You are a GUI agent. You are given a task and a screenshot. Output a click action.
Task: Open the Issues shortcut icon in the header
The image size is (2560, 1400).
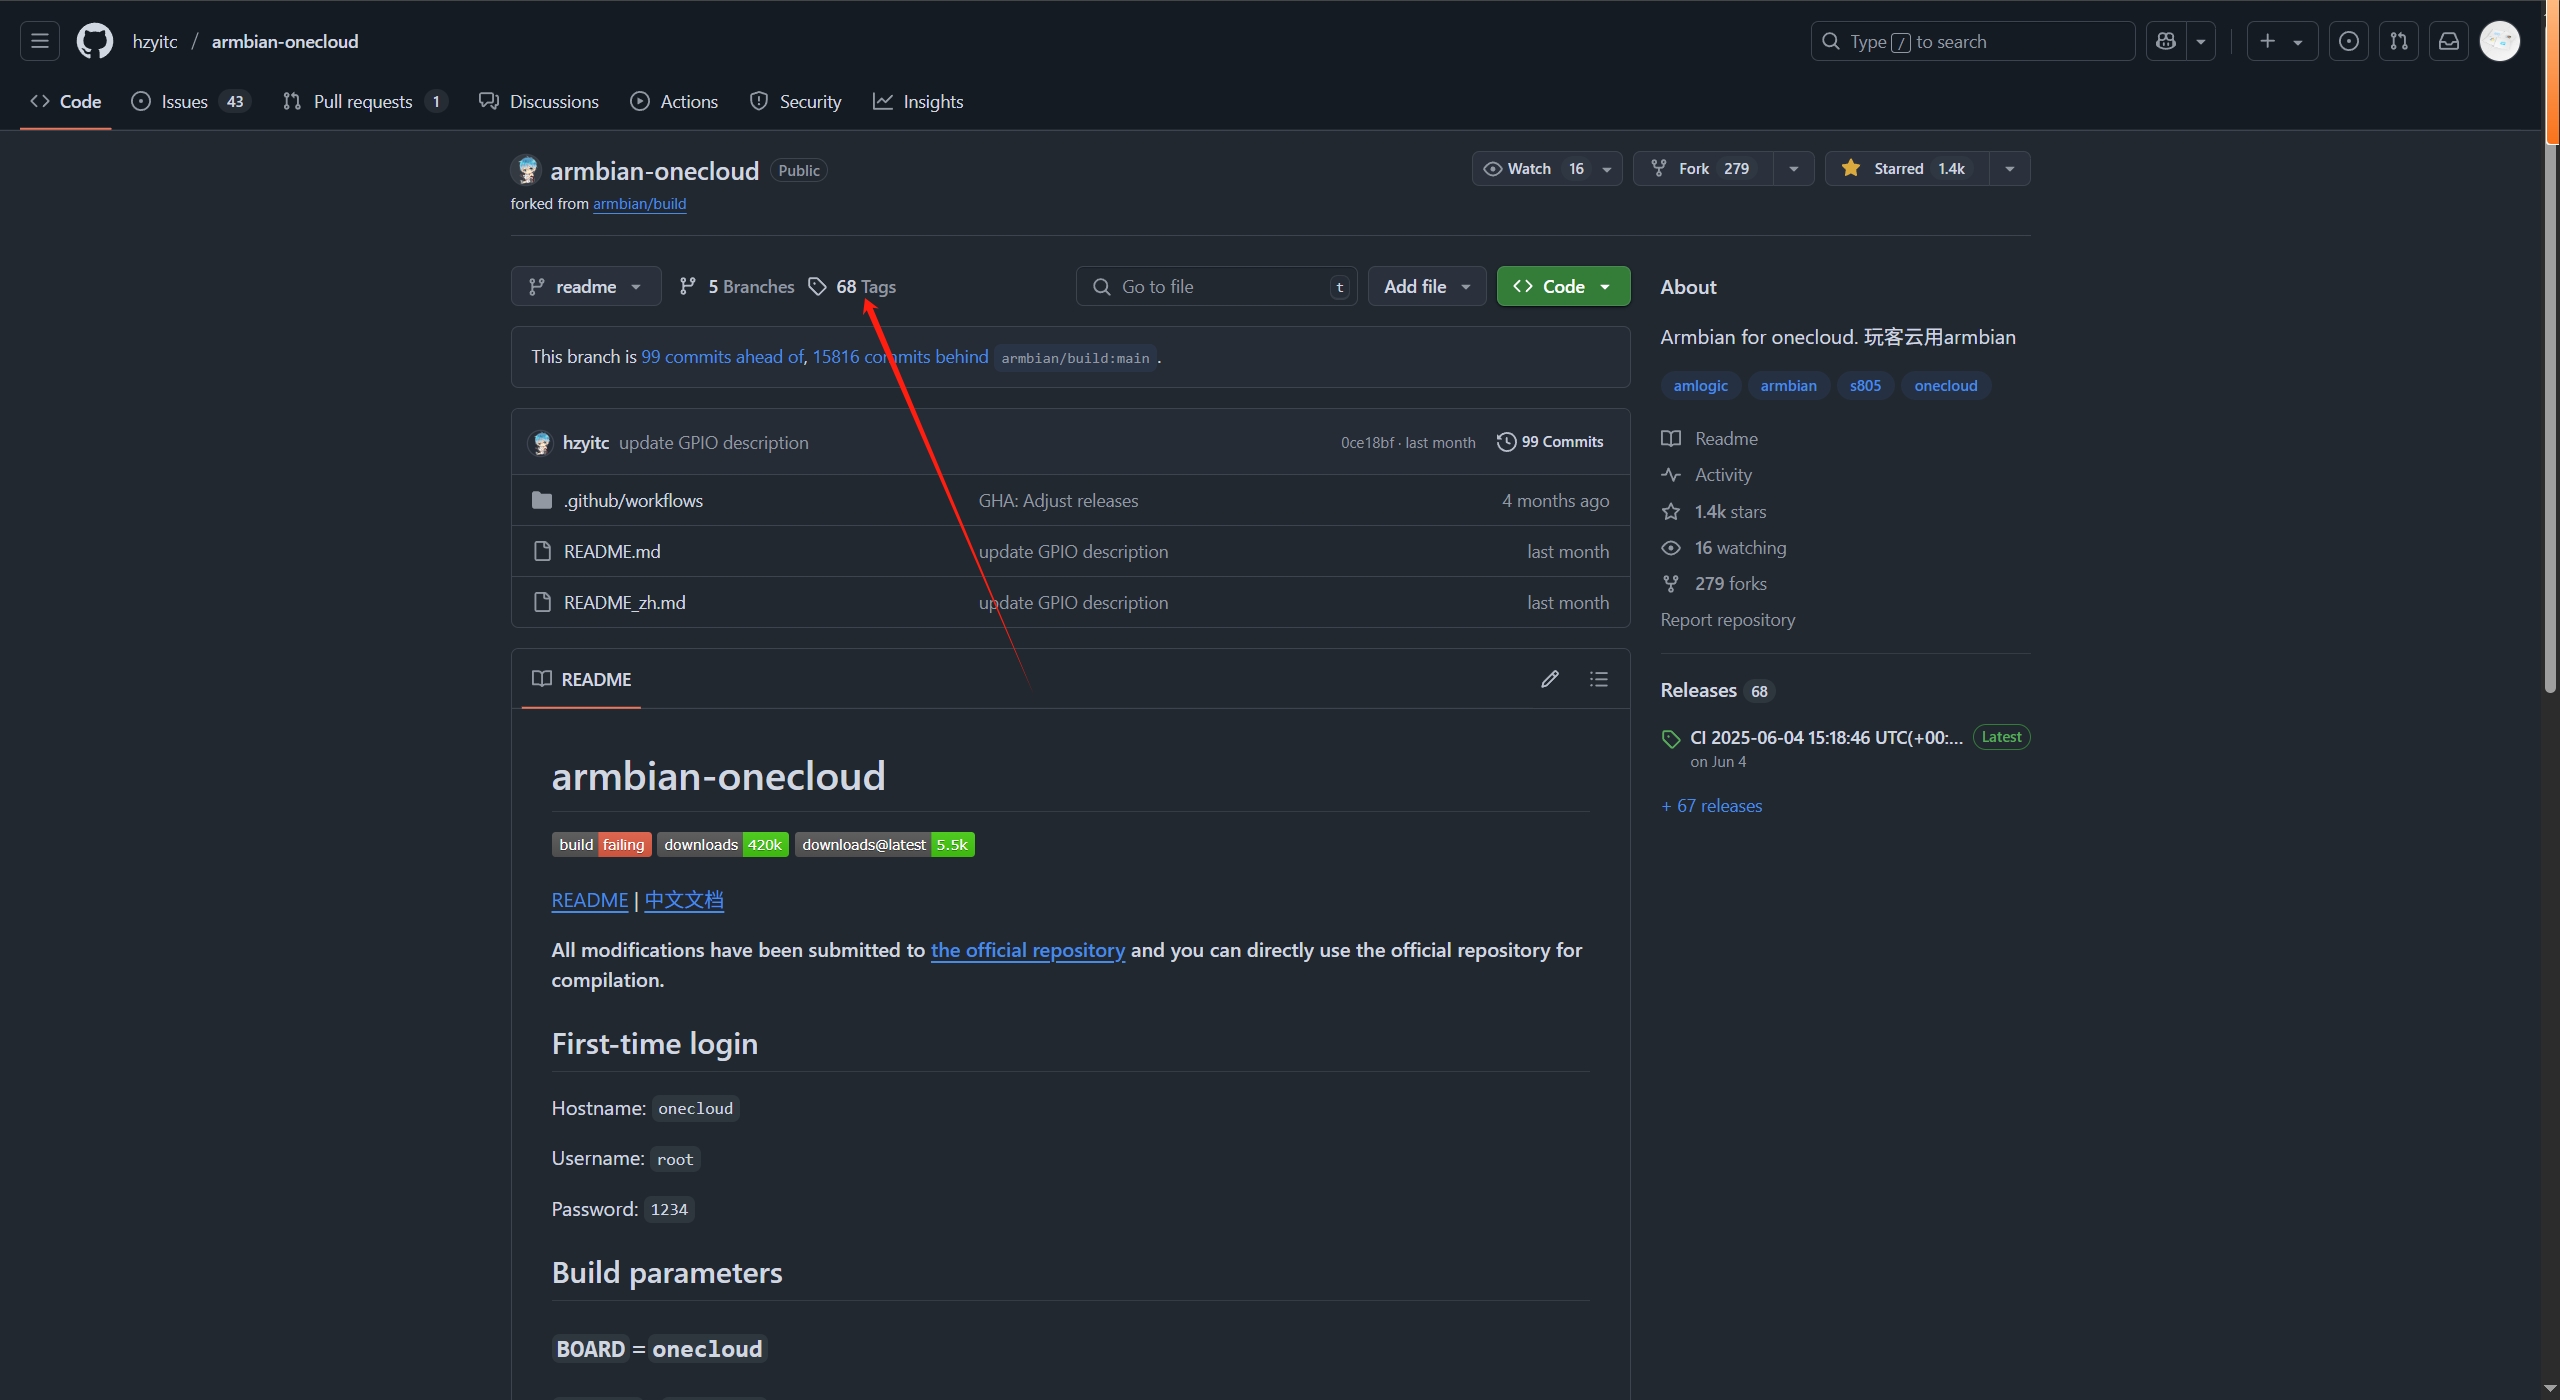[x=2349, y=41]
